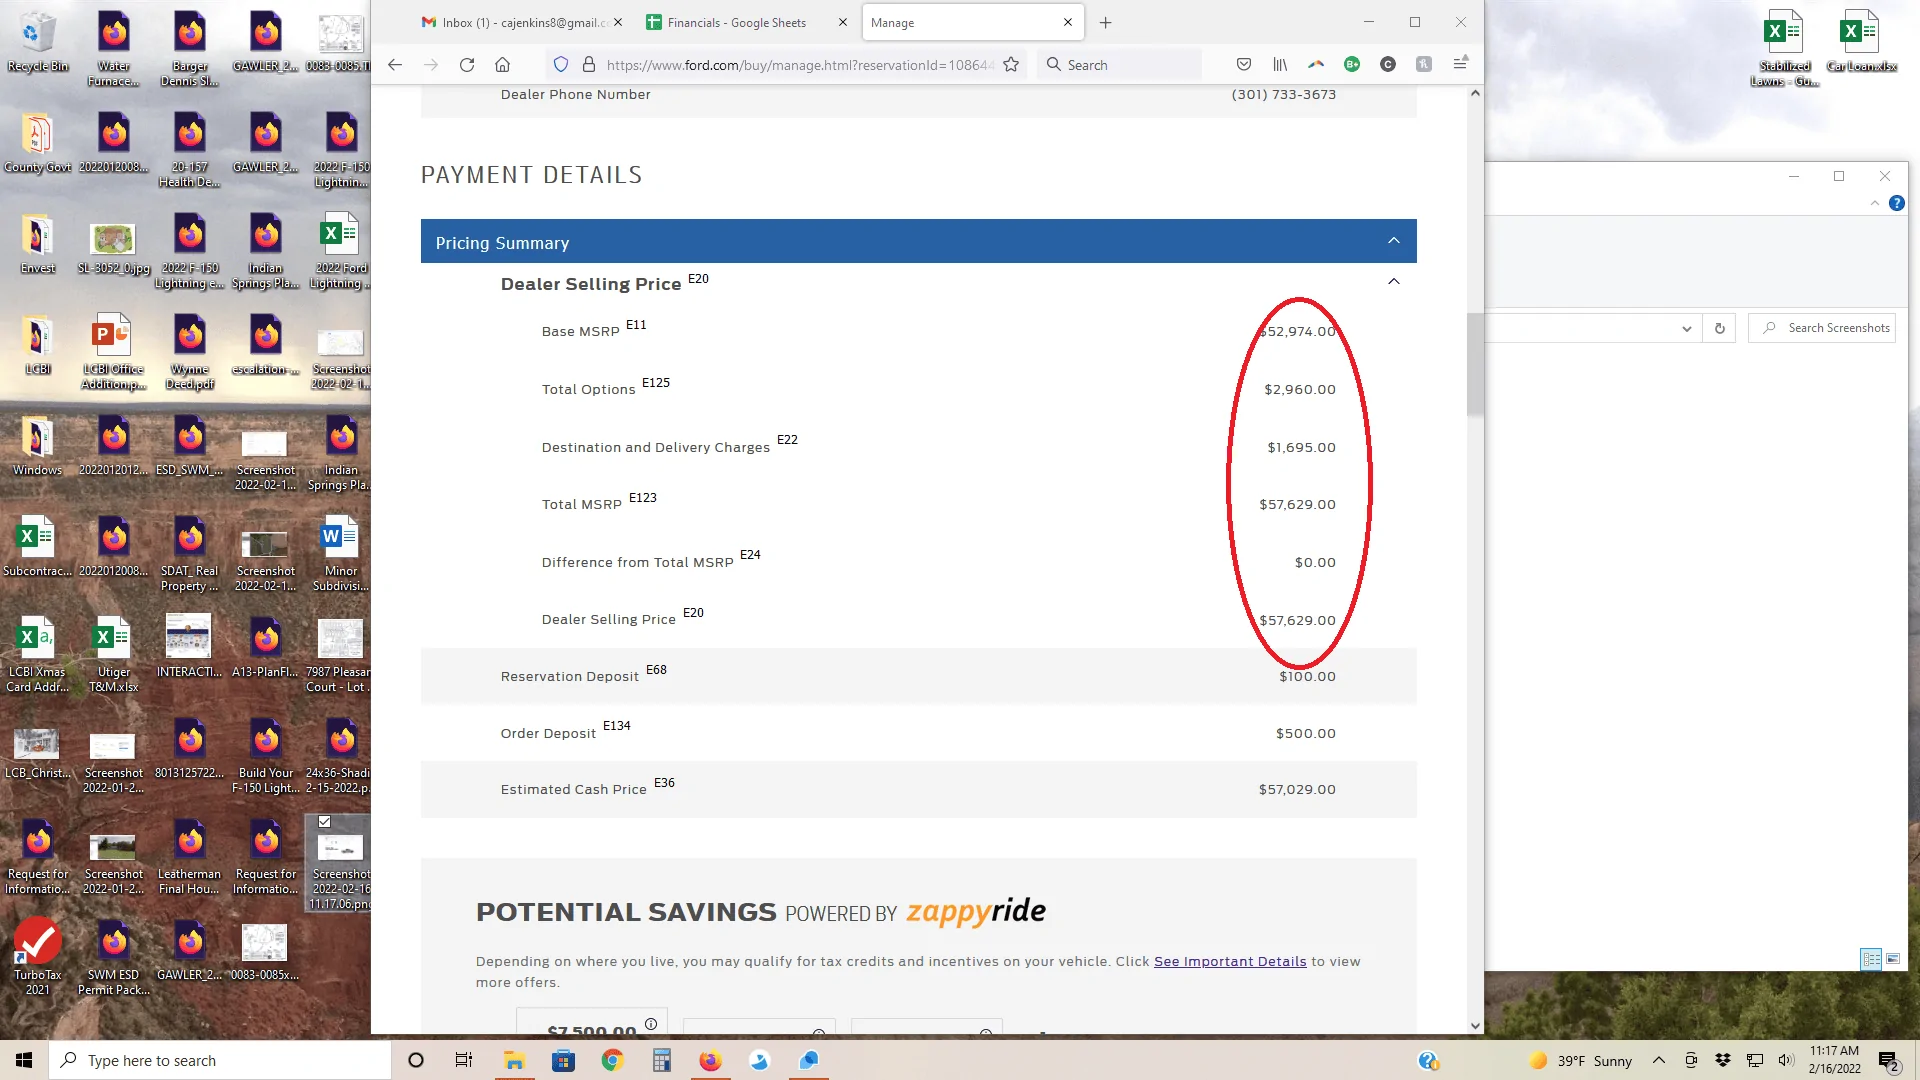Collapse the Pricing Summary section

1394,241
